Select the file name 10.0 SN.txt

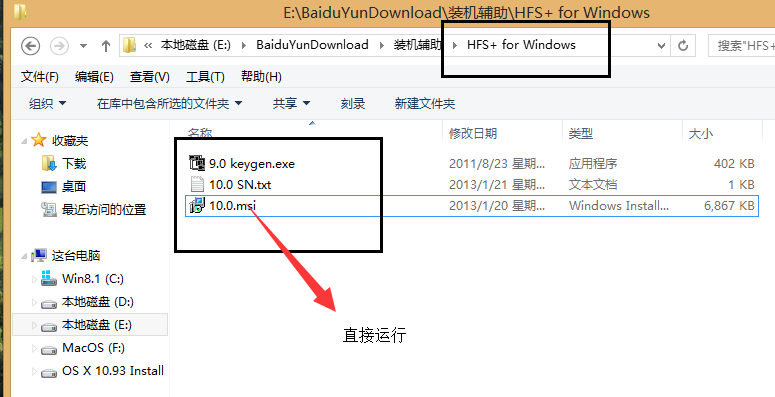pos(240,185)
